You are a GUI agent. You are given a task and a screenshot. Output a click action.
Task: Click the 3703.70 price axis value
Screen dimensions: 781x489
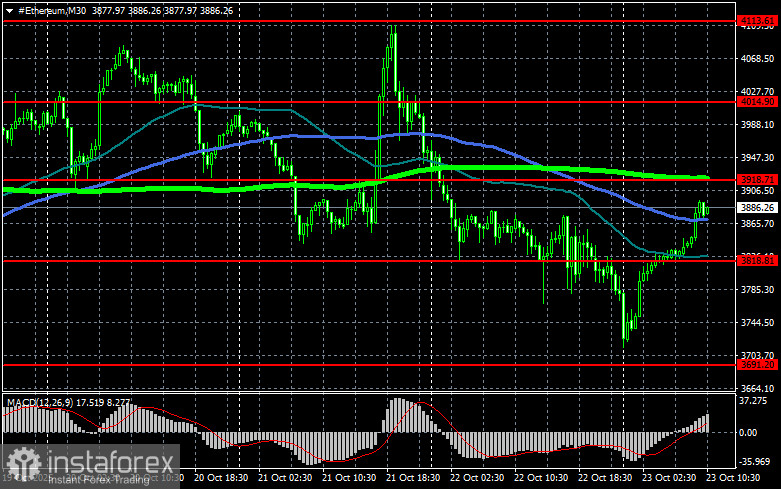757,355
